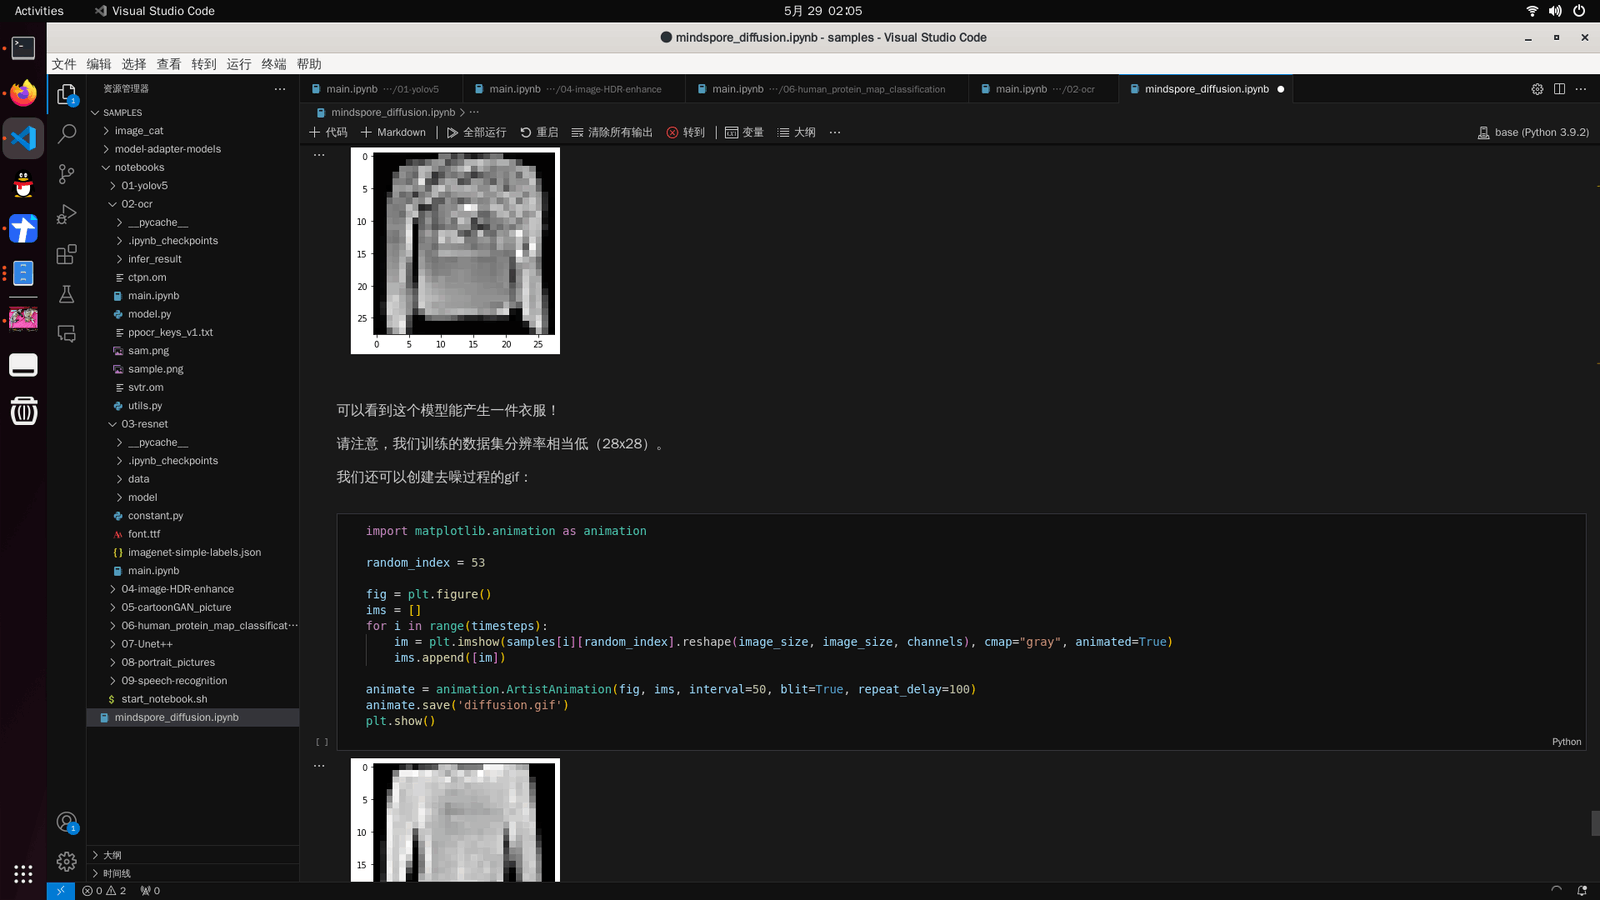Expand the 大纲 outline section
Image resolution: width=1600 pixels, height=900 pixels.
click(x=193, y=855)
